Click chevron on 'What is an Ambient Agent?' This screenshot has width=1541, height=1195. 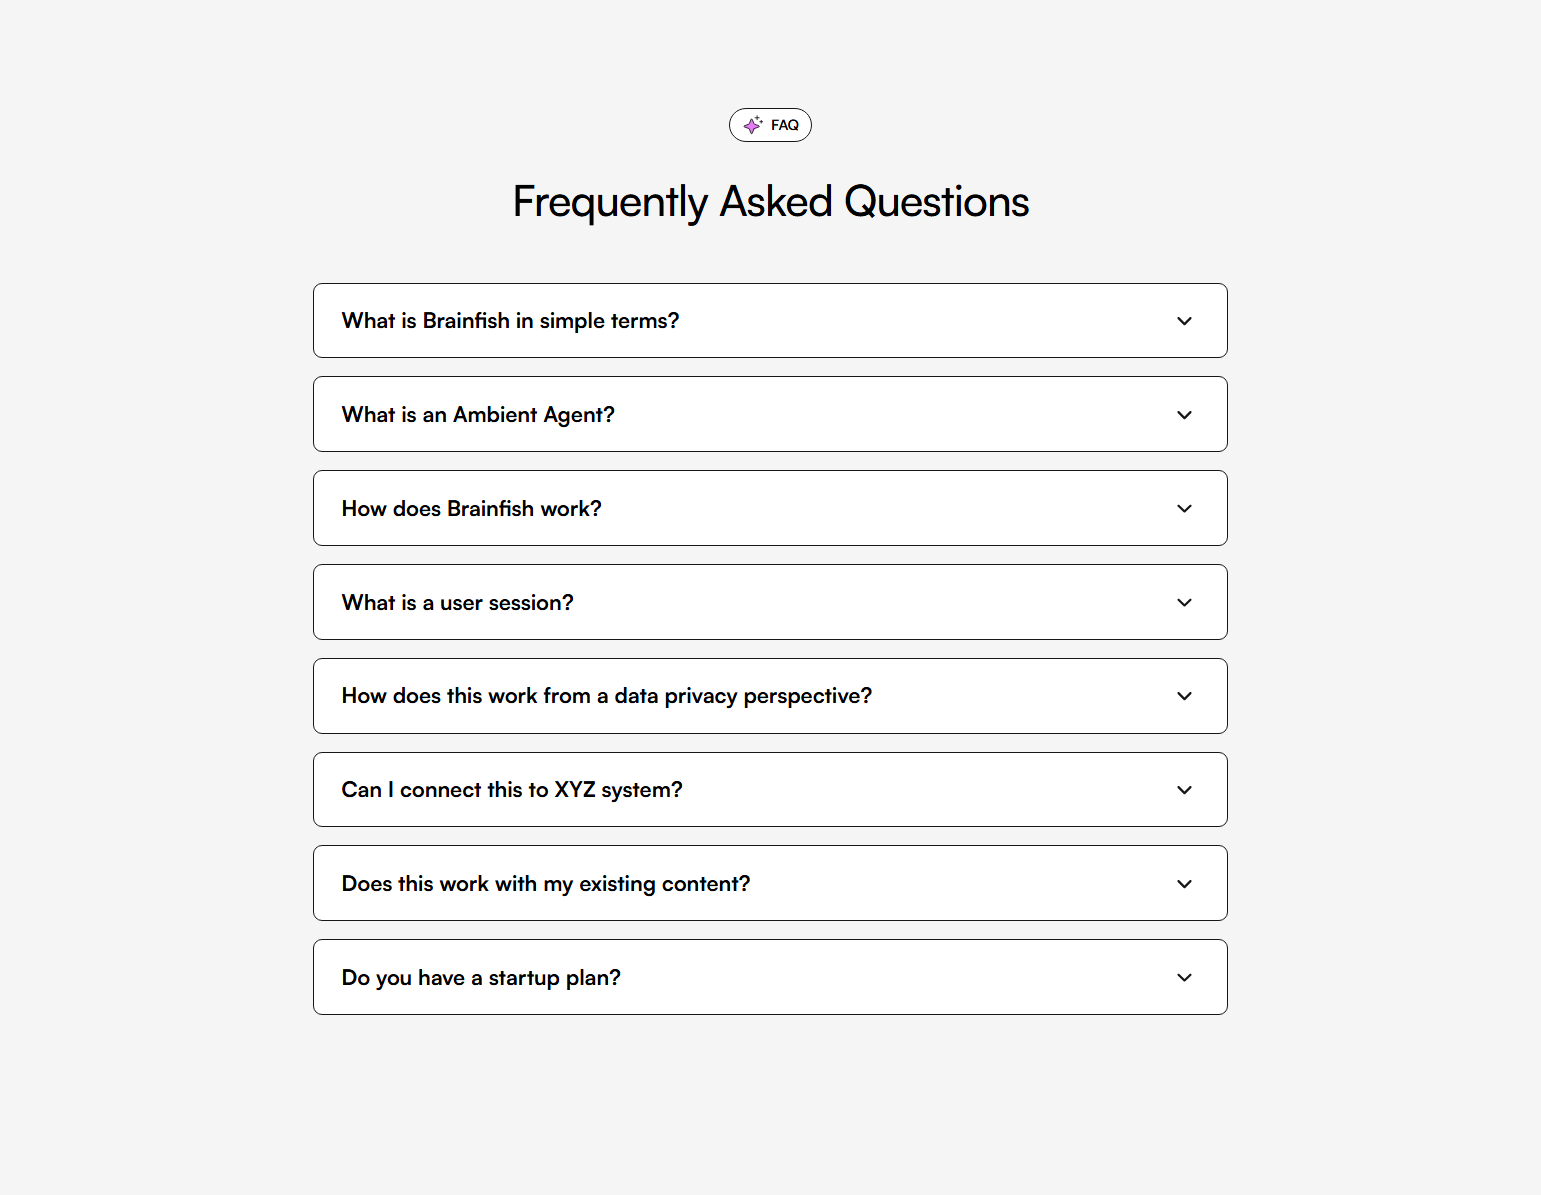tap(1184, 414)
